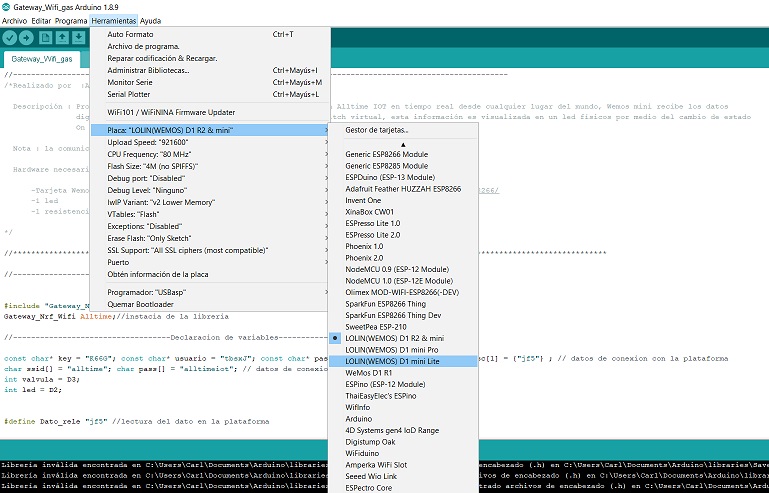This screenshot has height=493, width=769.
Task: Select NodeMCU 1.0 (ESP-12E Module) board
Action: [x=403, y=281]
